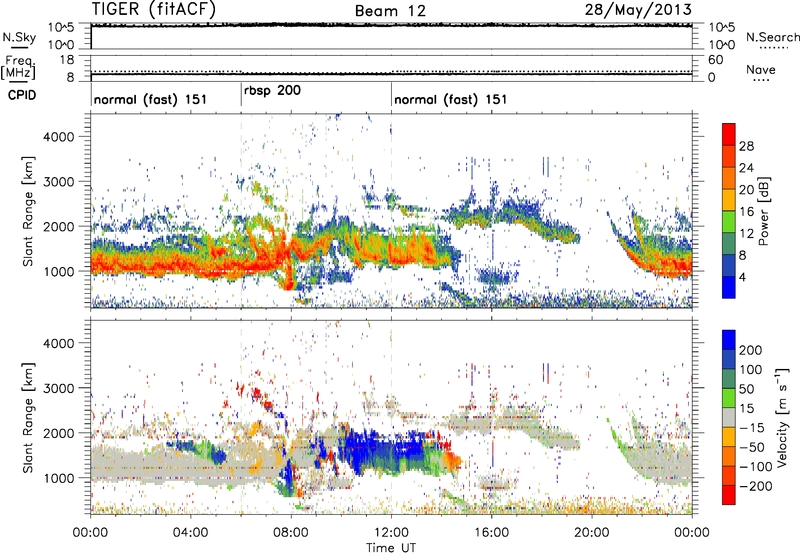Click the 20:00 time axis label
The height and width of the screenshot is (554, 800).
point(592,533)
